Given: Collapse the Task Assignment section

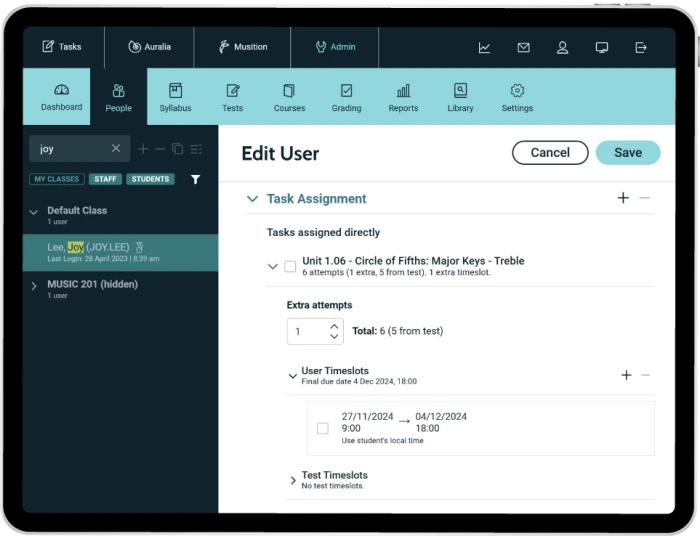Looking at the screenshot, I should pos(253,199).
